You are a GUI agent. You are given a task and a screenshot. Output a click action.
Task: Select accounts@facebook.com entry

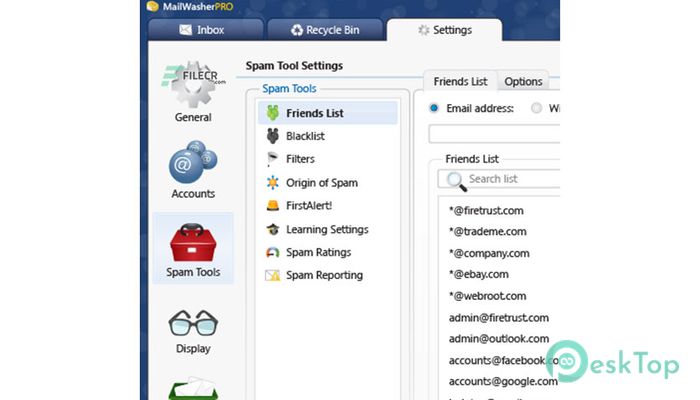(x=504, y=360)
